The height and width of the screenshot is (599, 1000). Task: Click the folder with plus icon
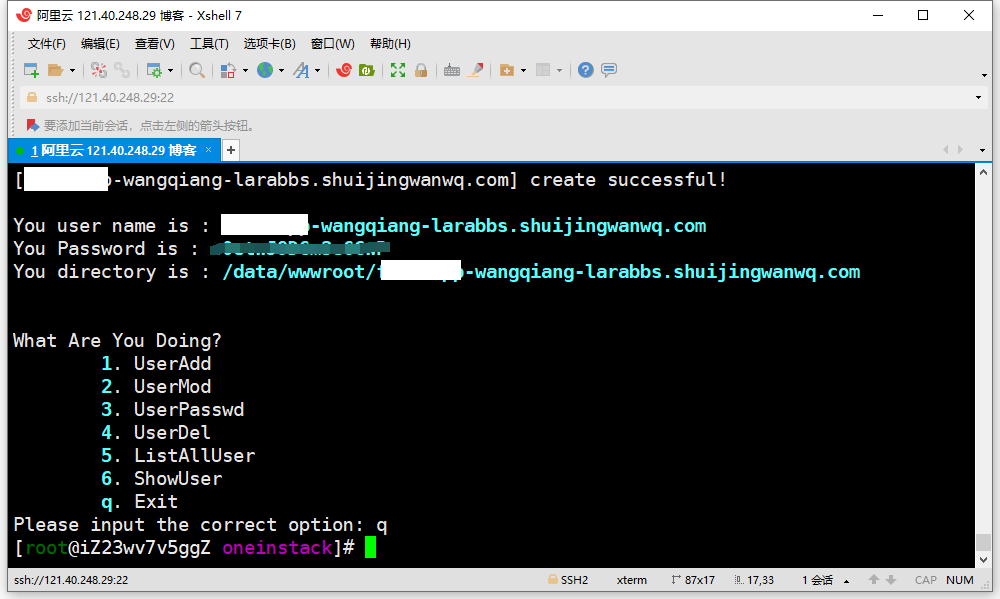point(507,70)
